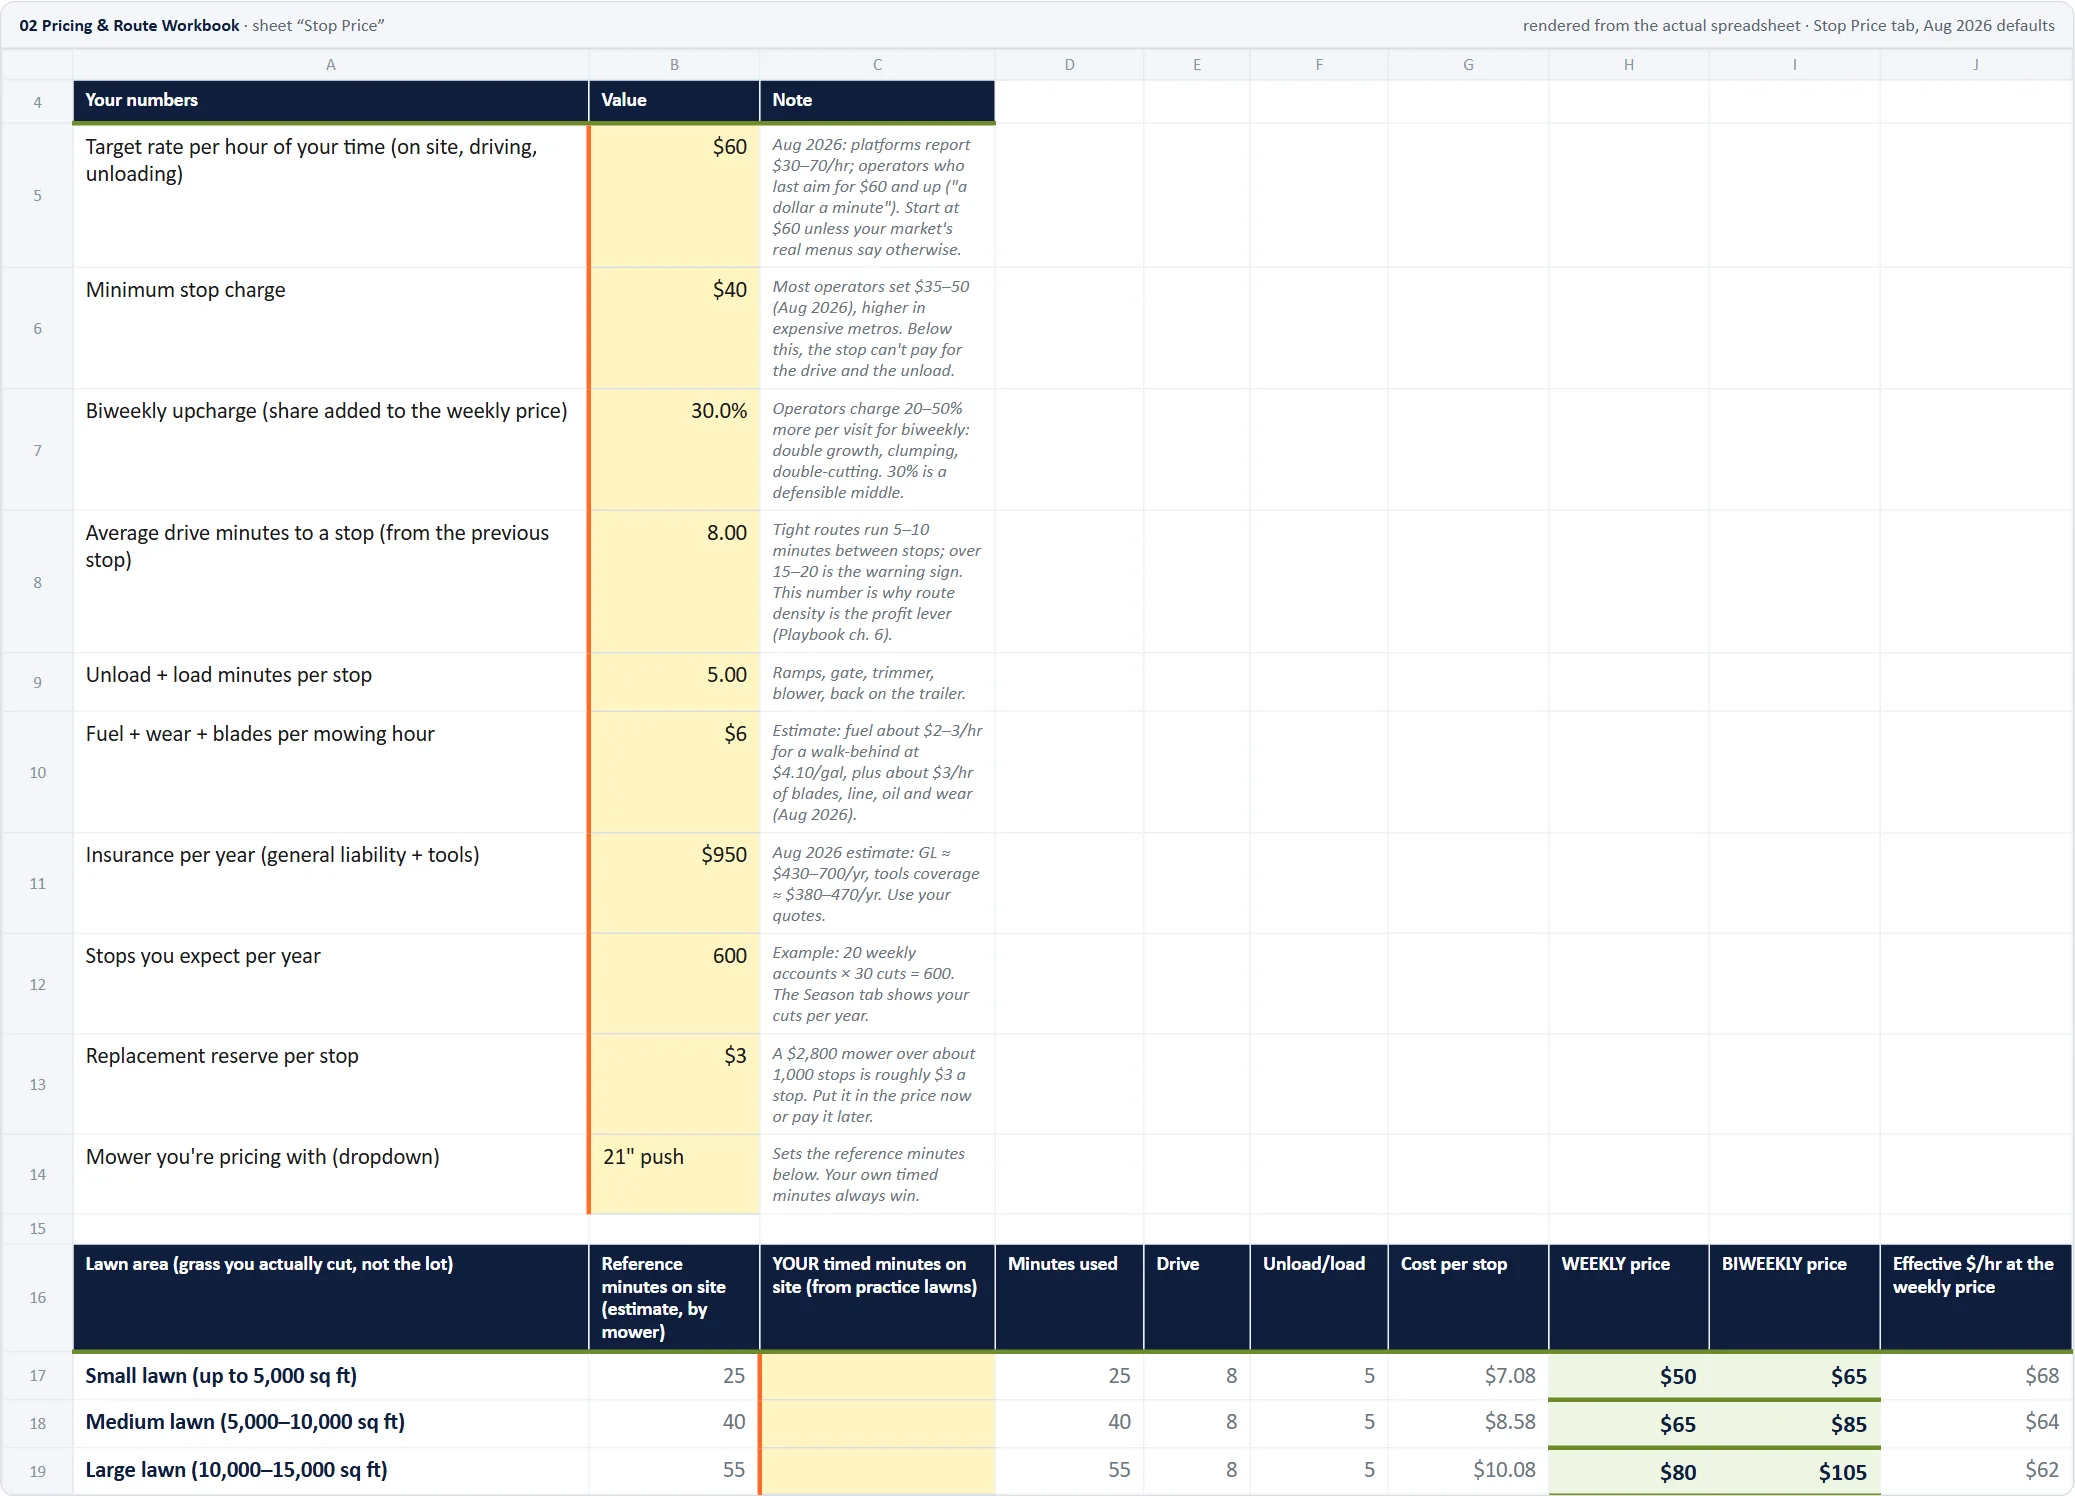Click the 'Your numbers' header cell
The height and width of the screenshot is (1496, 2075).
click(331, 101)
